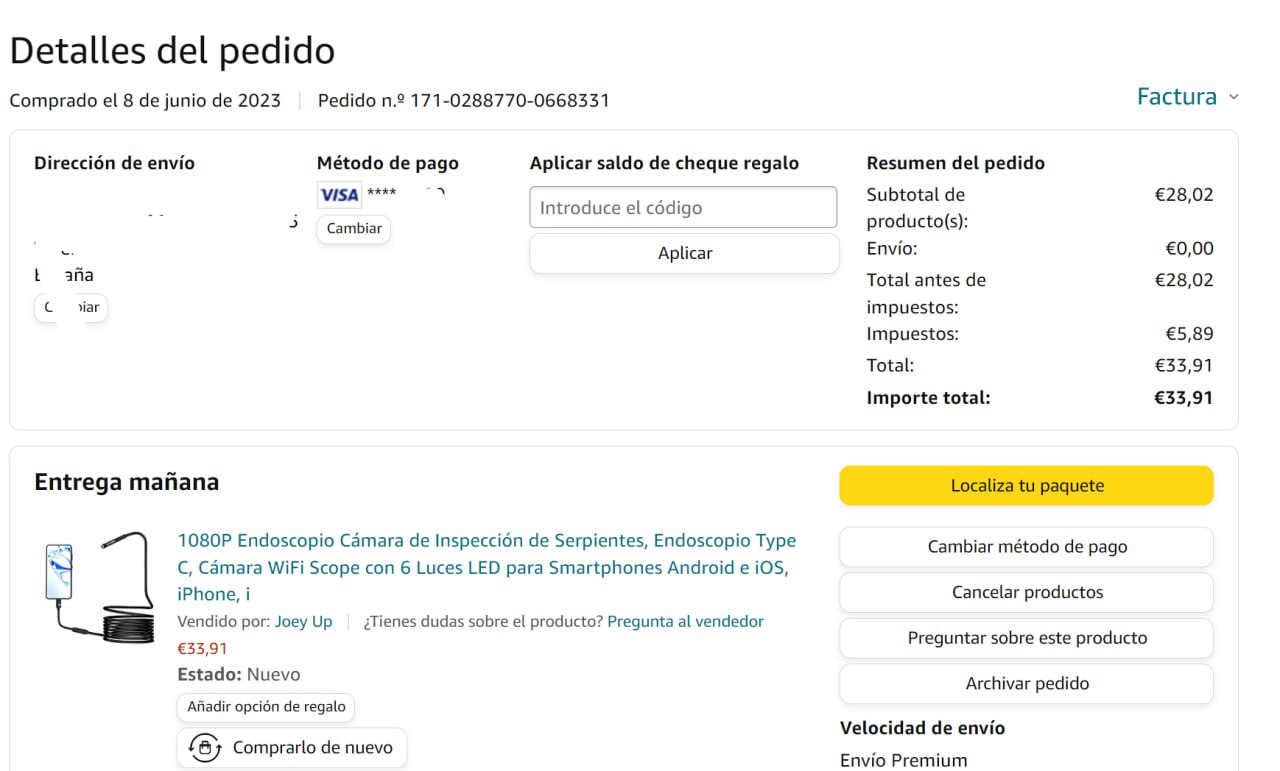Click the yellow Localiza tu paquete button
The width and height of the screenshot is (1280, 771).
tap(1026, 486)
